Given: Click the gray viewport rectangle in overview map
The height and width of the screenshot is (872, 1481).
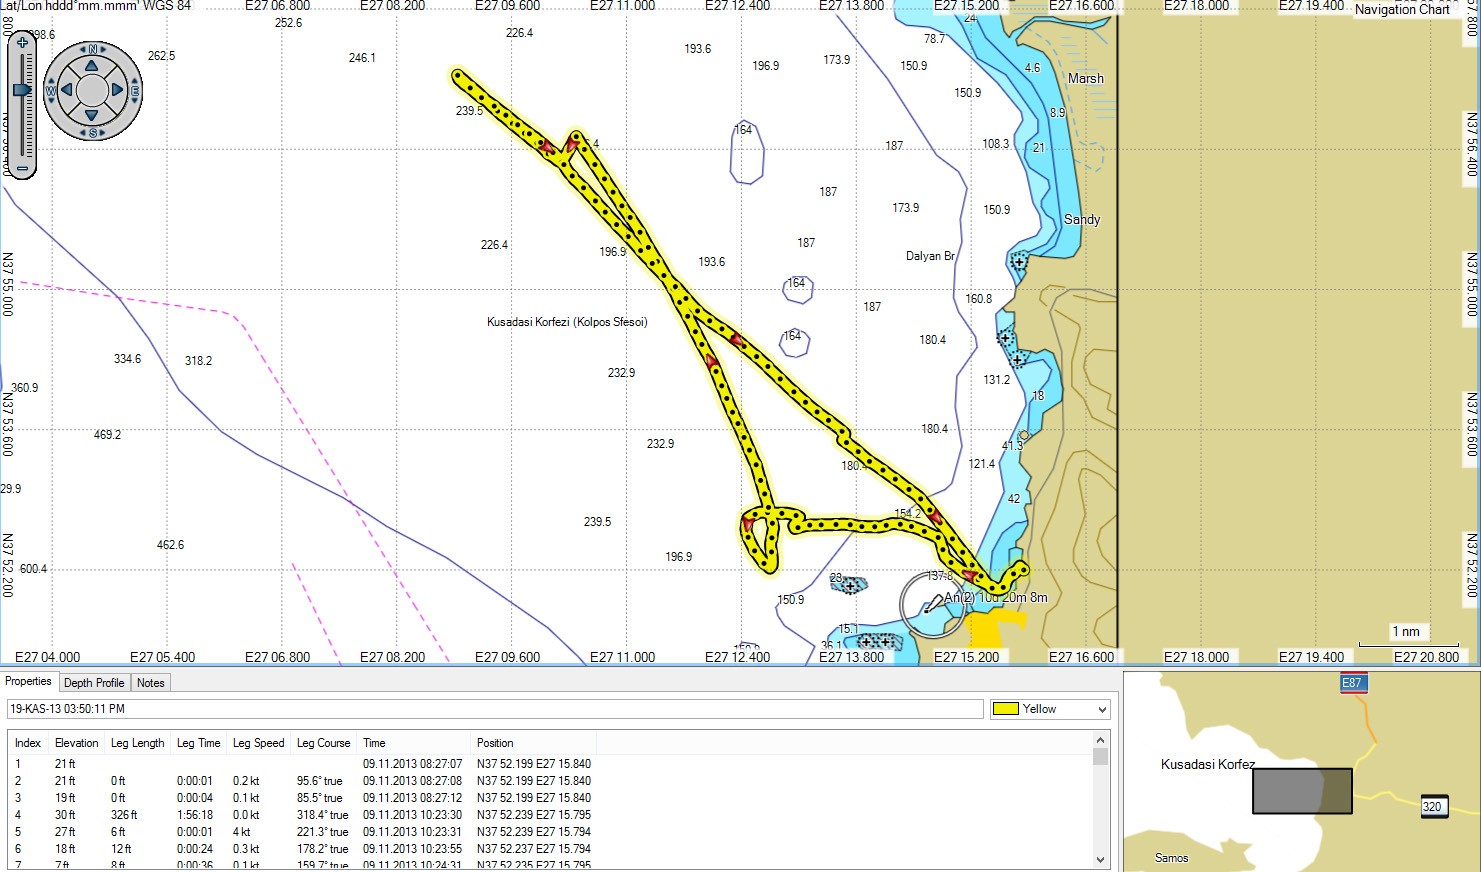Looking at the screenshot, I should [x=1302, y=791].
